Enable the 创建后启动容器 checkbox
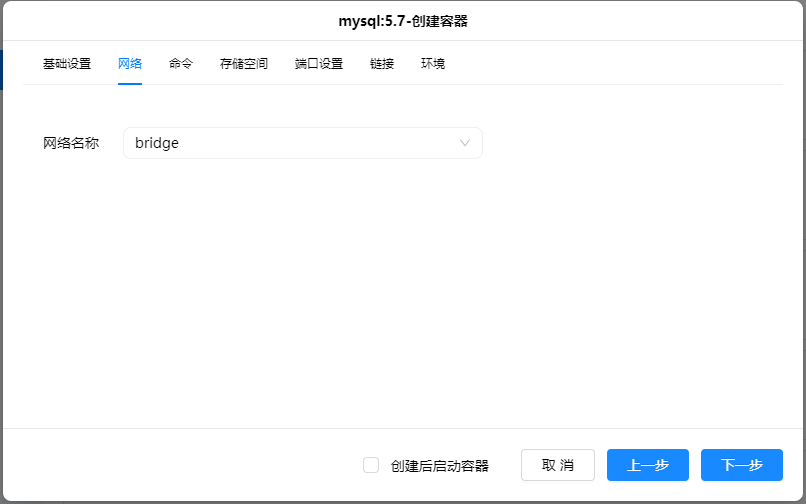 click(x=371, y=465)
